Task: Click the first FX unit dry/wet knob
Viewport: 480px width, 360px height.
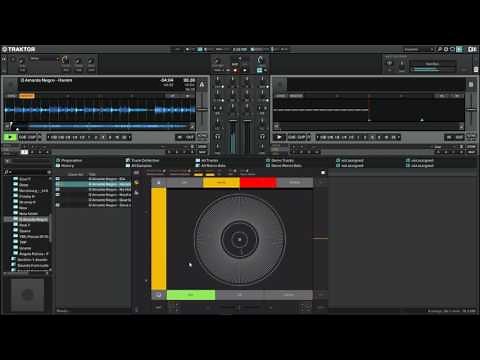Action: pos(22,61)
